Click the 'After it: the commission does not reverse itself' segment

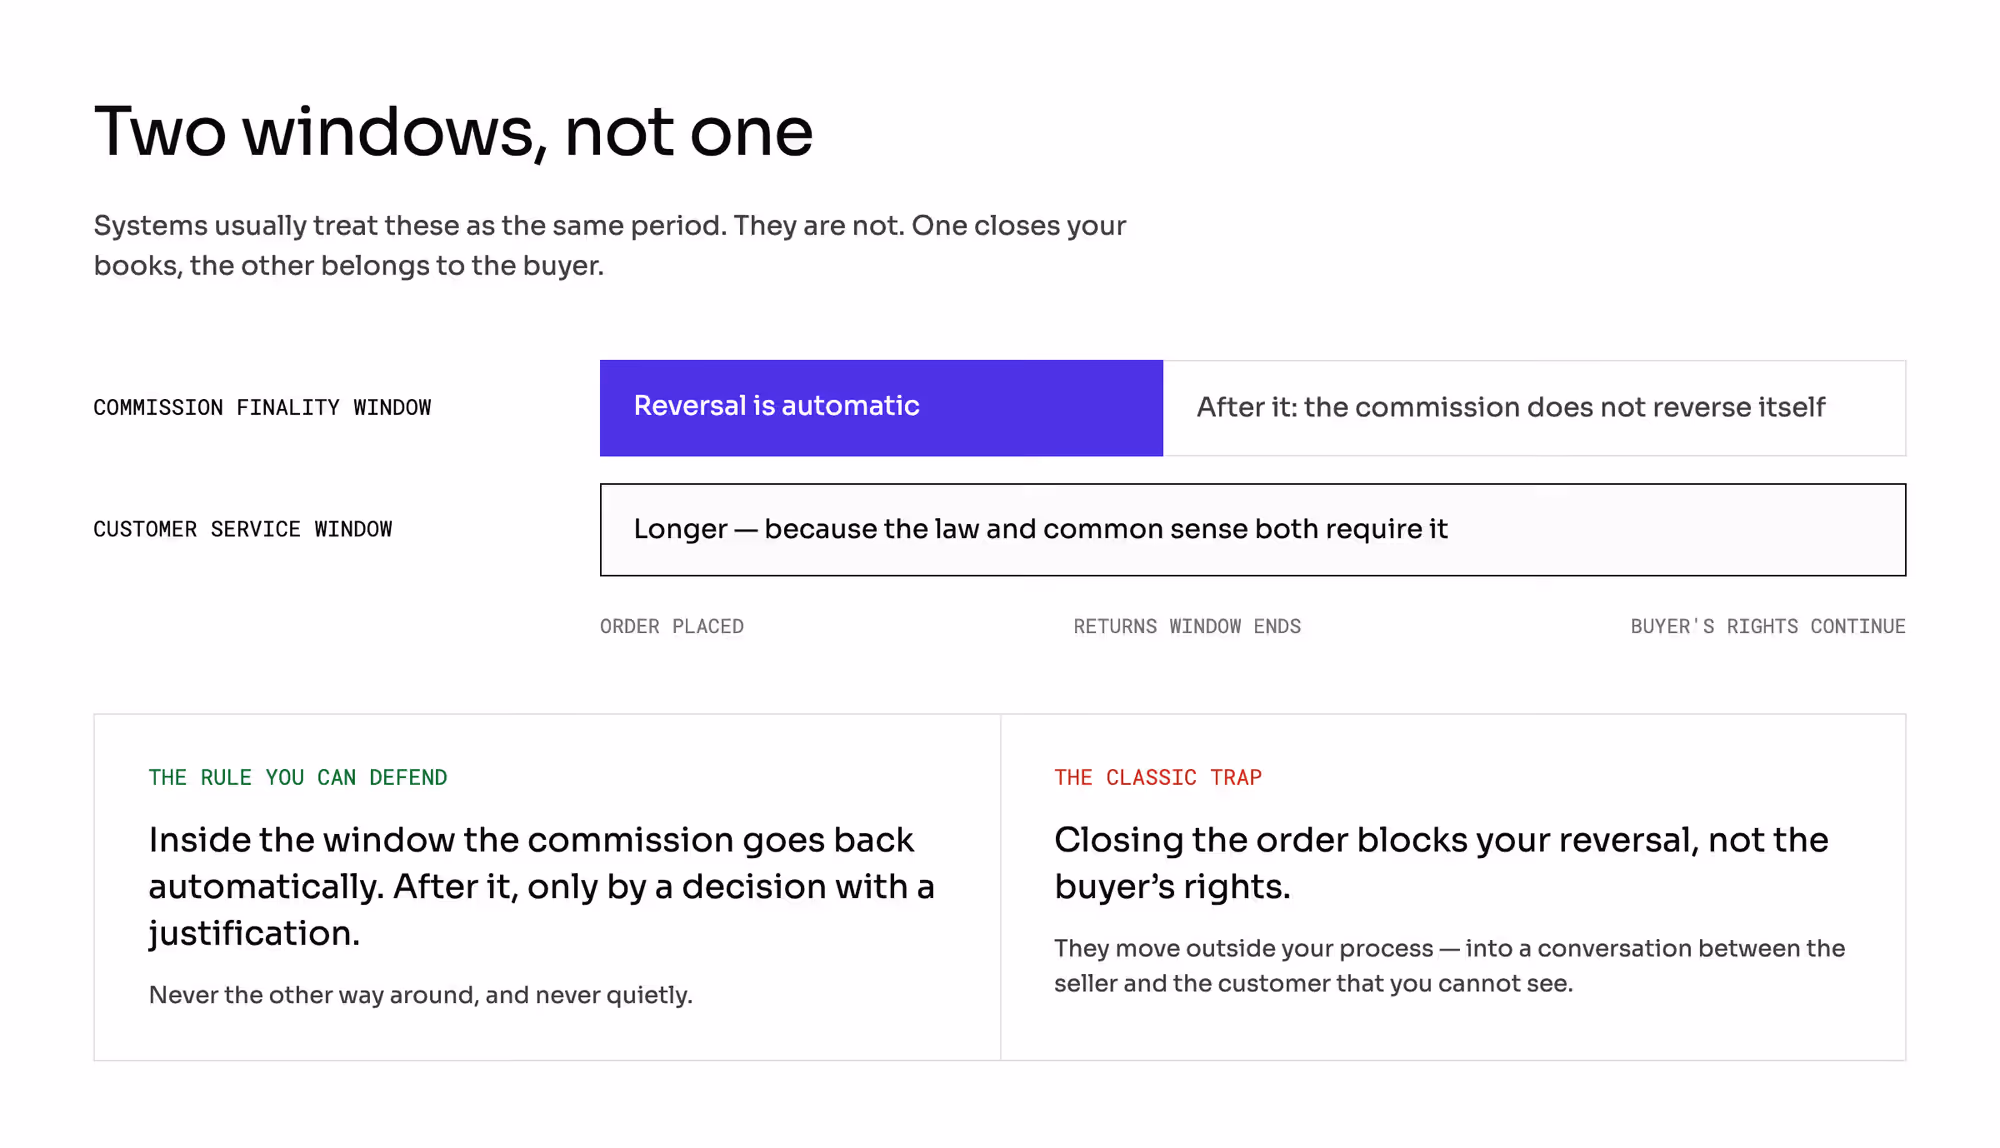click(1534, 408)
